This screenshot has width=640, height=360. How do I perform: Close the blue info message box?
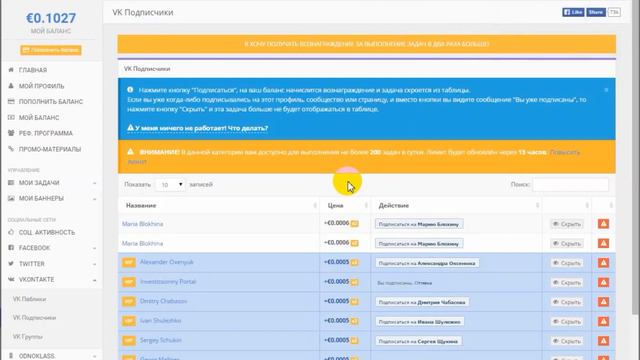pos(606,90)
